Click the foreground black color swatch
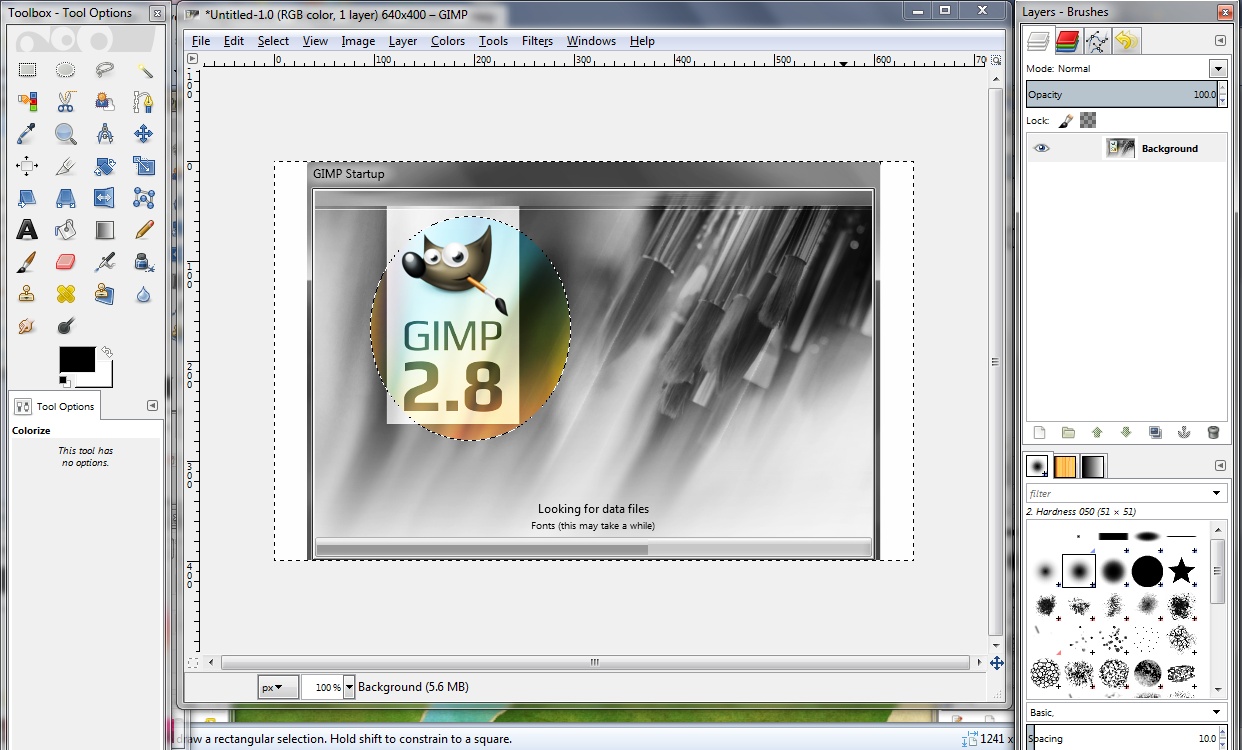Viewport: 1242px width, 750px height. coord(76,358)
